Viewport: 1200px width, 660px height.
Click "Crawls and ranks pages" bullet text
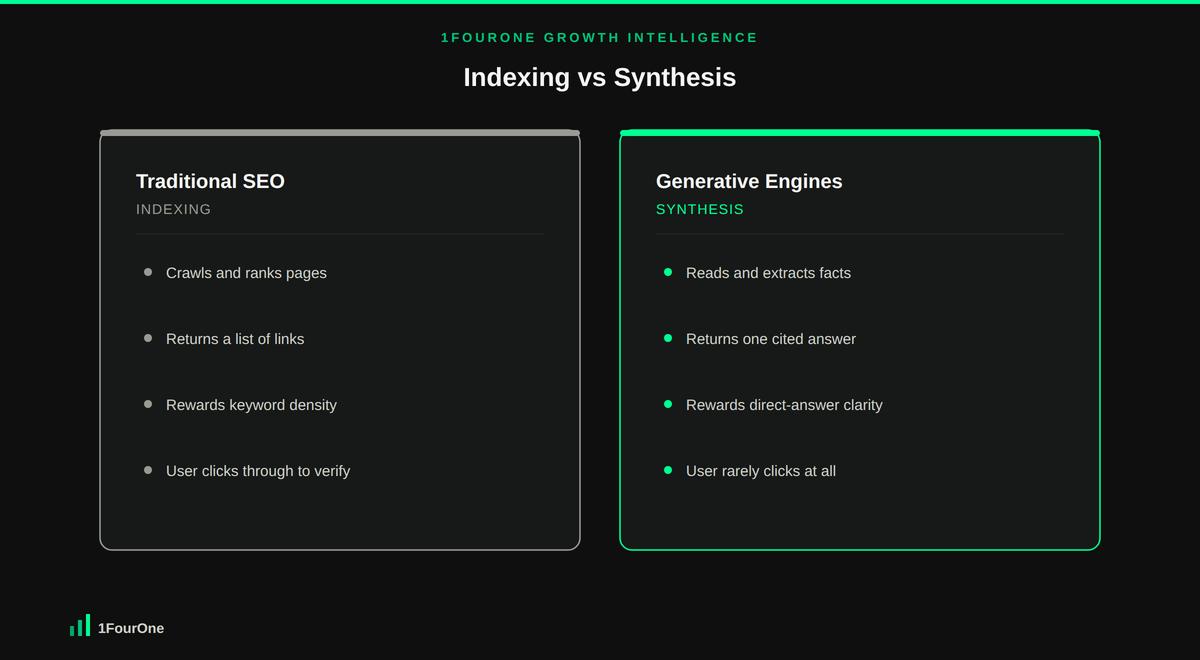click(246, 273)
